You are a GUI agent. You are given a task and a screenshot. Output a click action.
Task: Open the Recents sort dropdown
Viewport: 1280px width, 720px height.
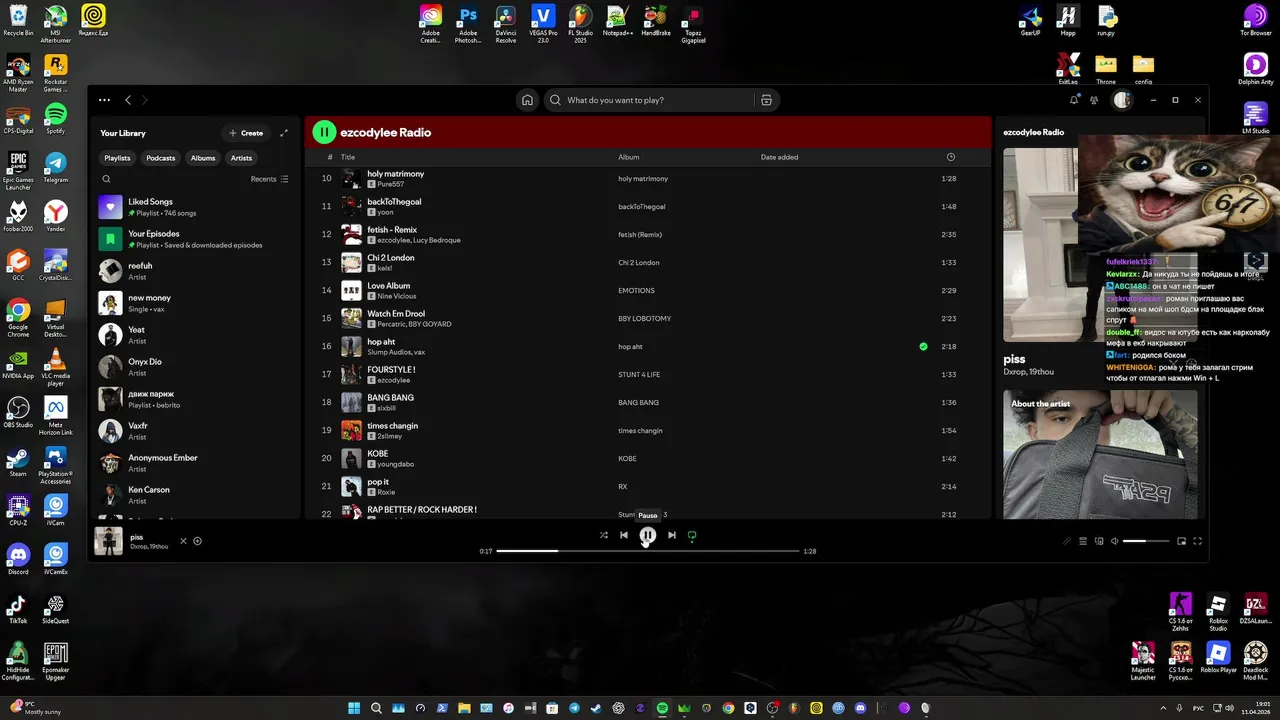click(270, 179)
